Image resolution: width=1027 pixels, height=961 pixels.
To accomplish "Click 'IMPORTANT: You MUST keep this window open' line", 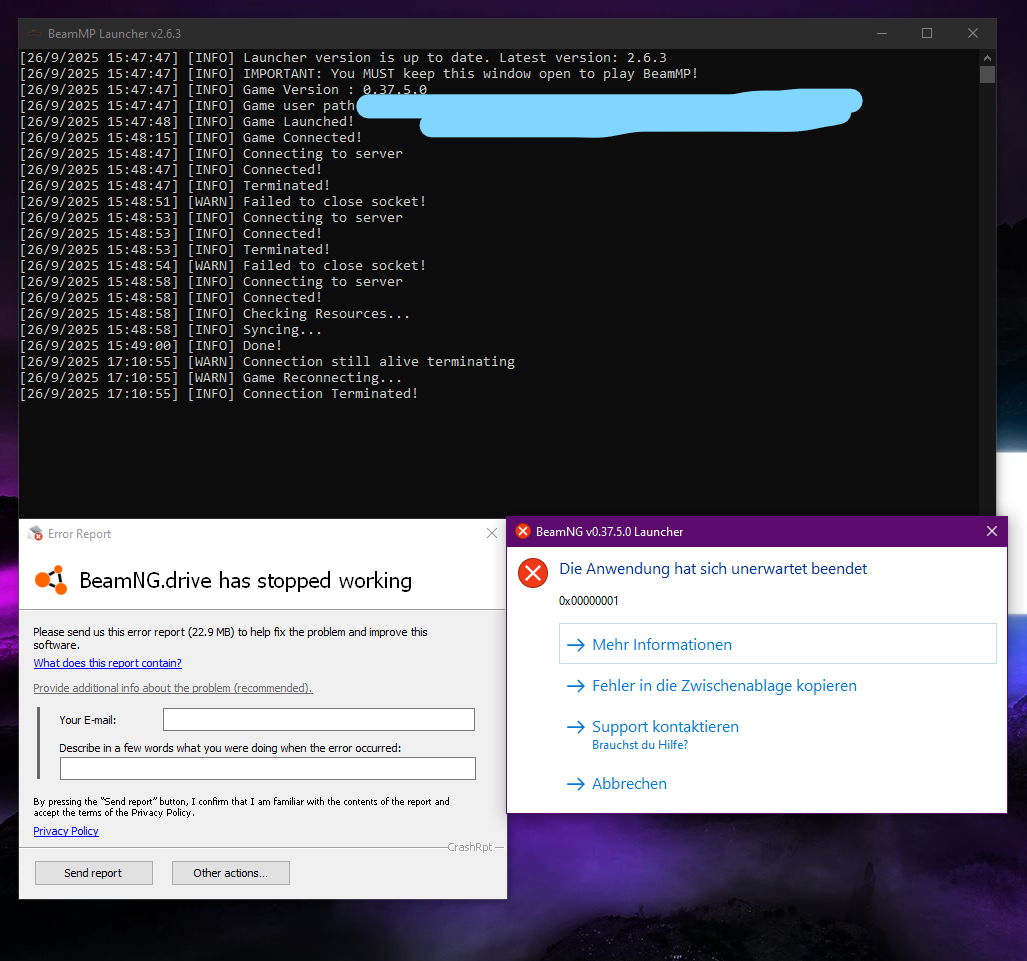I will (x=359, y=74).
